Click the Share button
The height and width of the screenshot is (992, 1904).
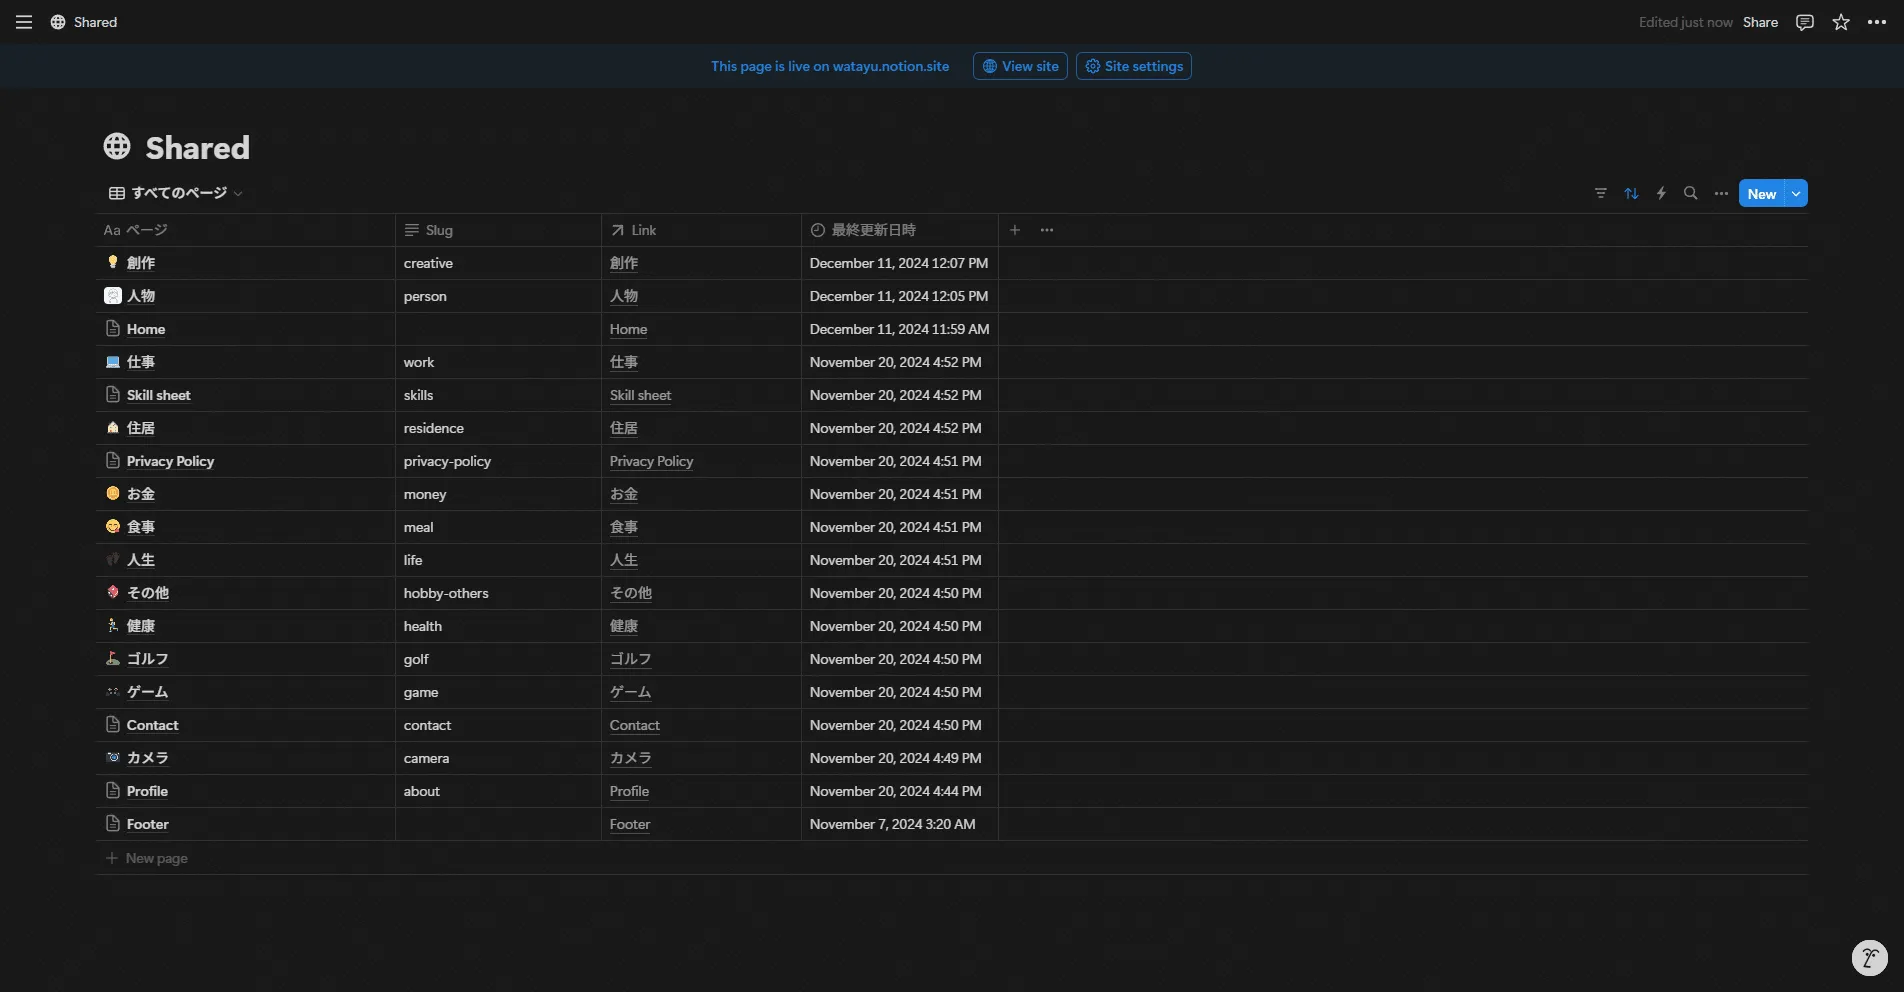(1760, 22)
